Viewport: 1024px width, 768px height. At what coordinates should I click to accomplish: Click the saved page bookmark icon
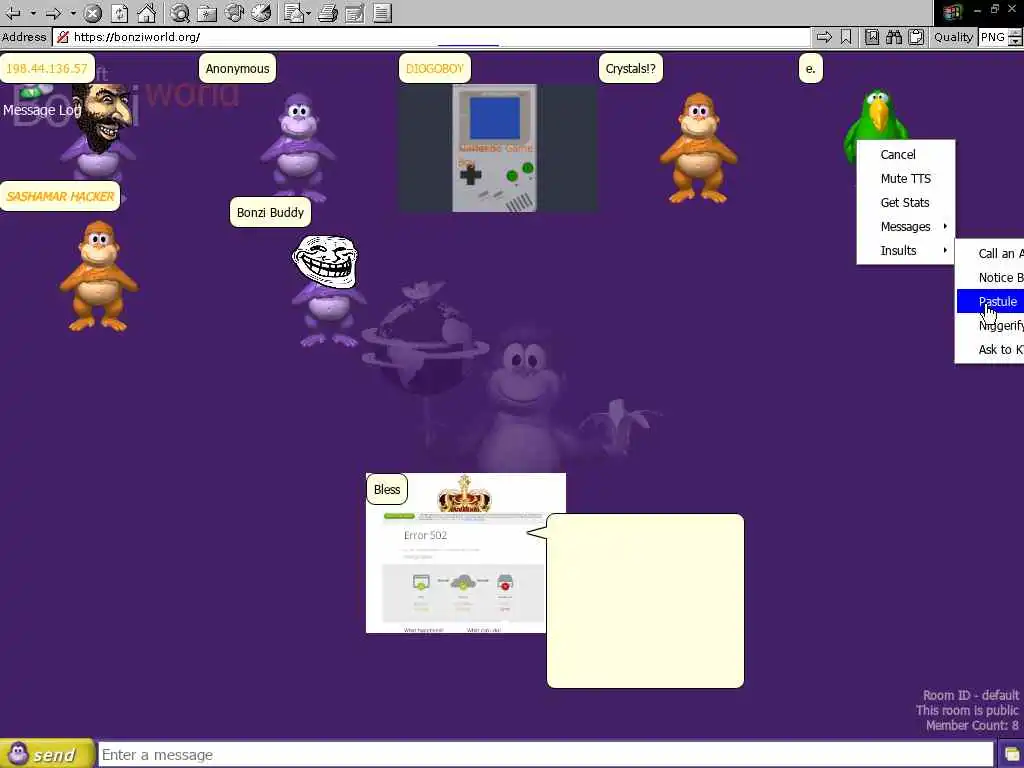[872, 37]
